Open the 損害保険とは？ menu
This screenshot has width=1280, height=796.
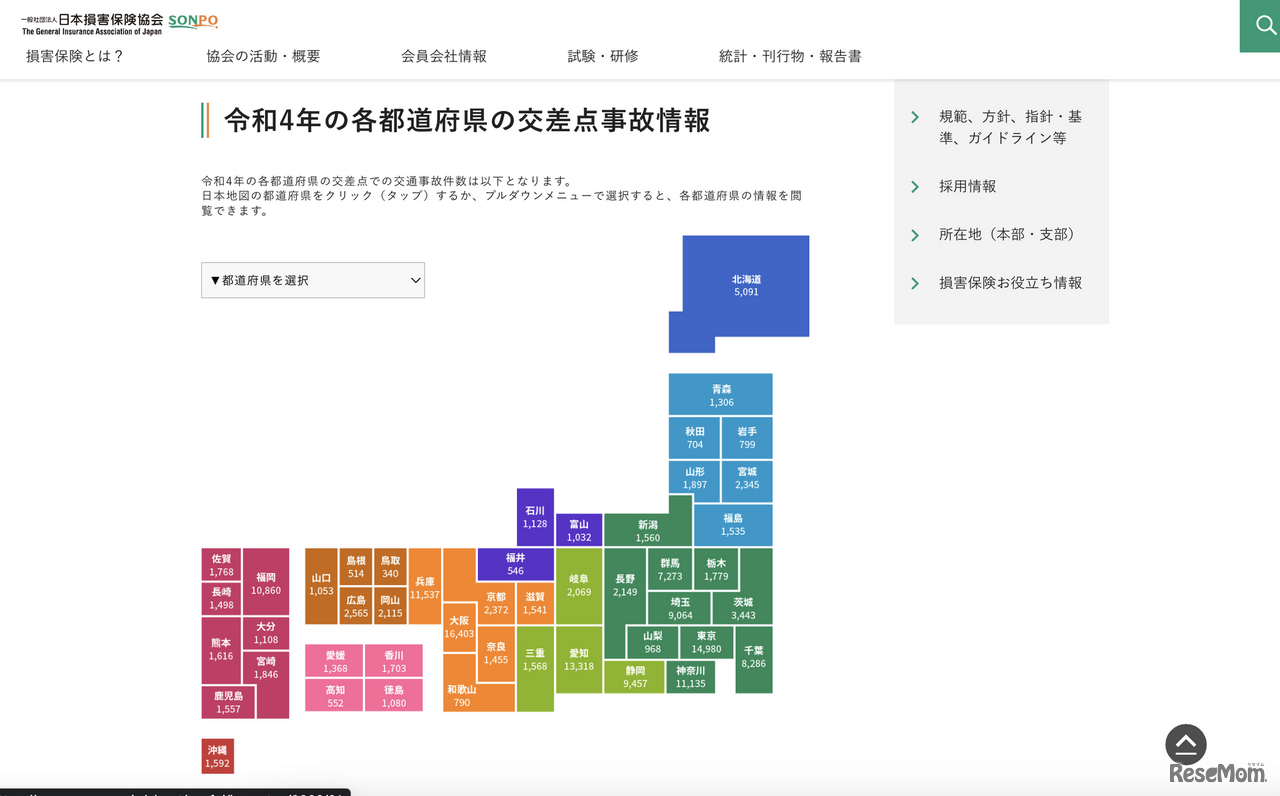[73, 57]
